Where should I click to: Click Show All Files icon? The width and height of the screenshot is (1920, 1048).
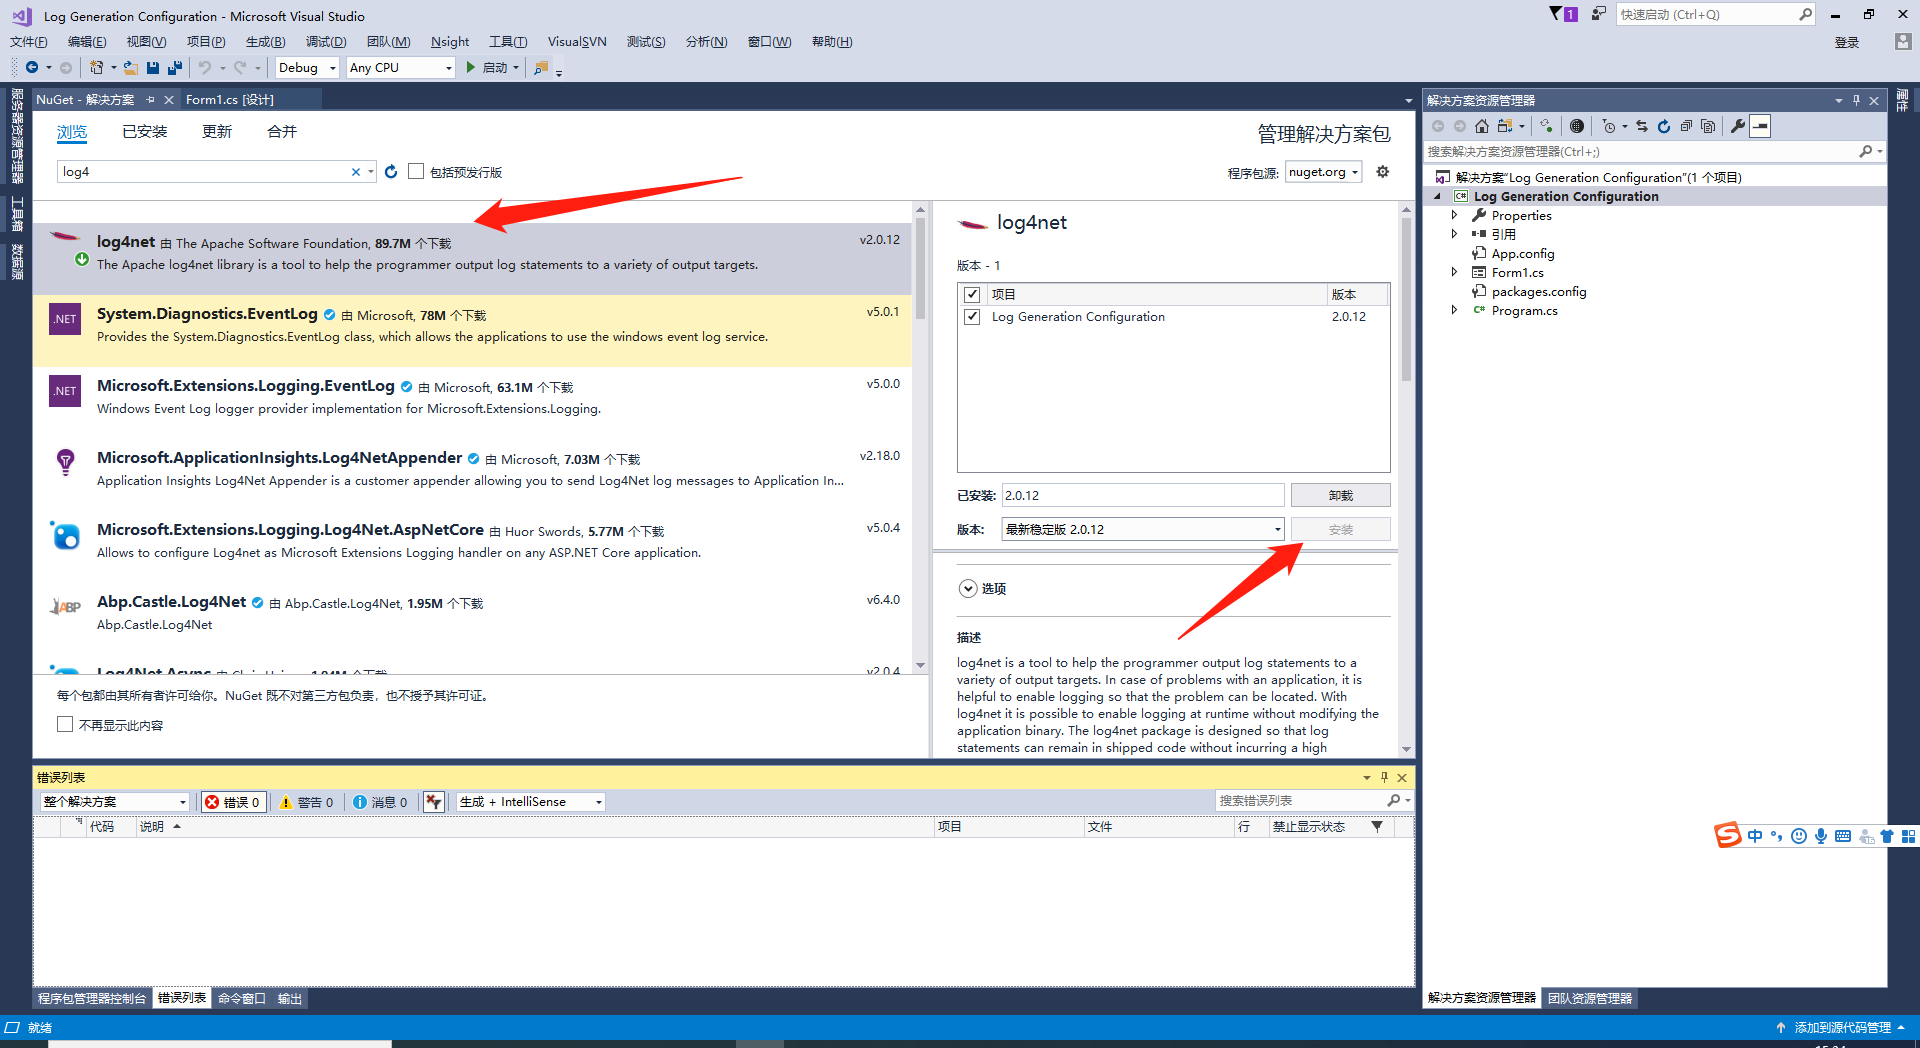point(1708,126)
